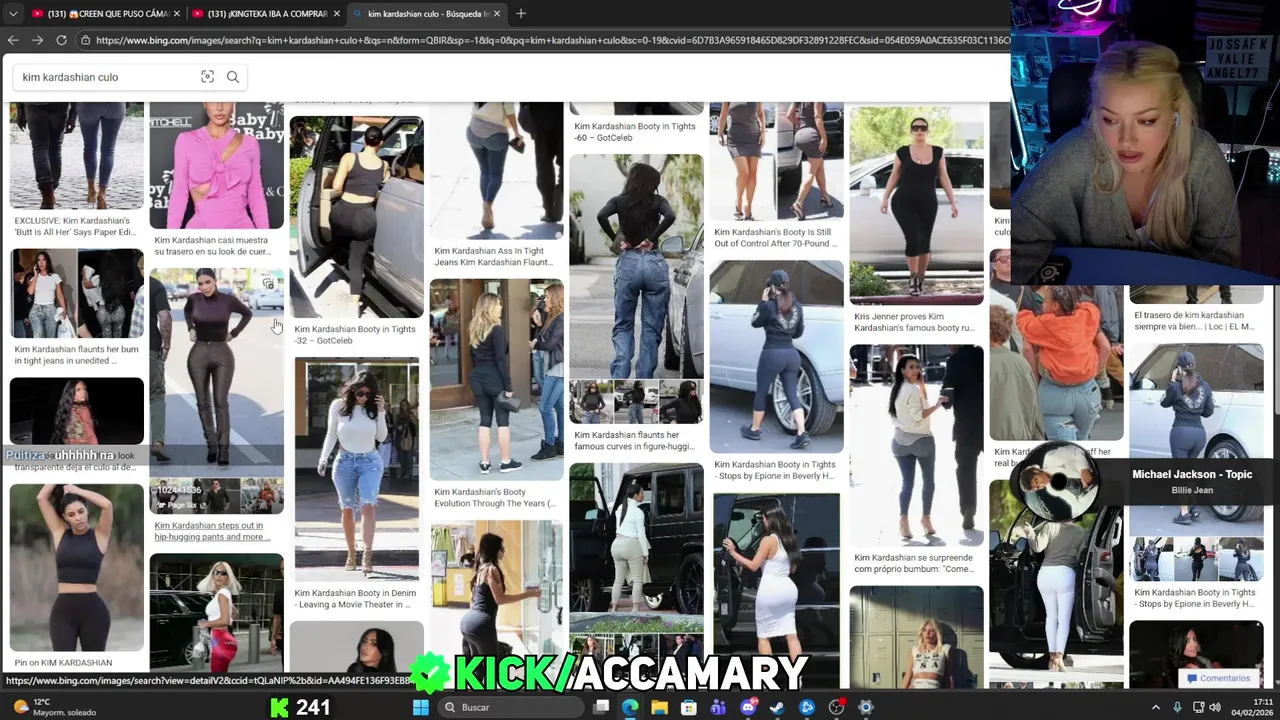Open a new browser tab with plus
1280x720 pixels.
(x=520, y=13)
